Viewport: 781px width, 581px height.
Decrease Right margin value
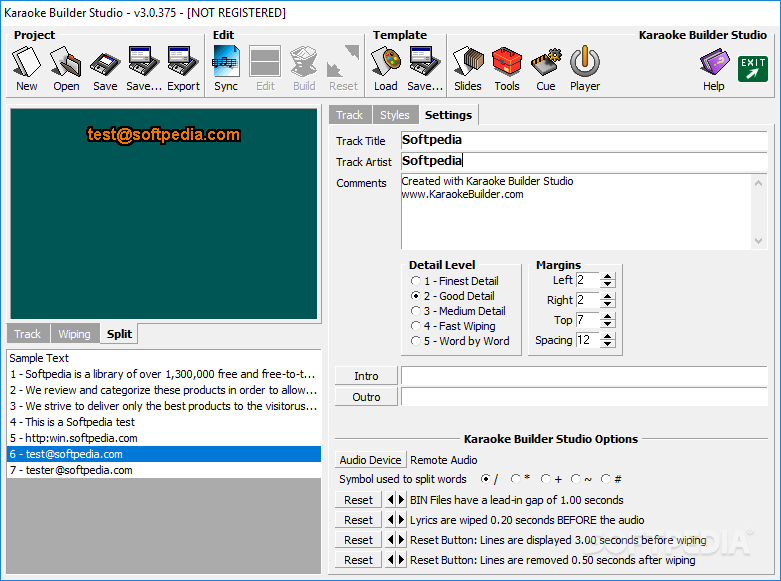coord(607,303)
